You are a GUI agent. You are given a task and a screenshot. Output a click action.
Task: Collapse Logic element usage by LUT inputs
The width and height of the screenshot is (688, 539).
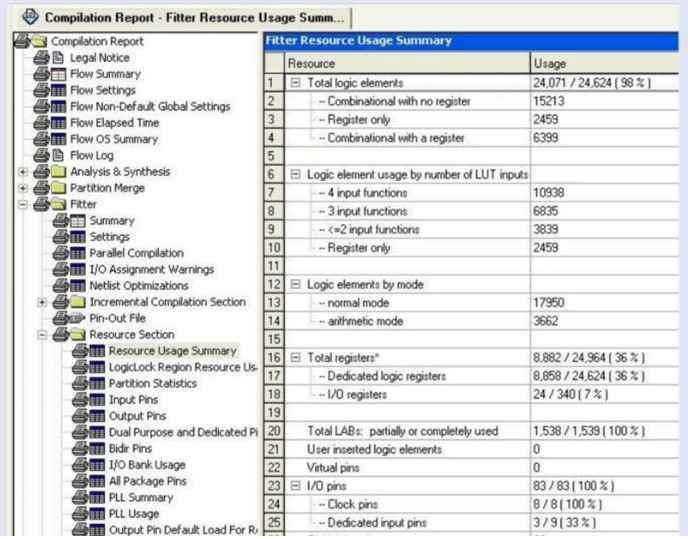(296, 174)
